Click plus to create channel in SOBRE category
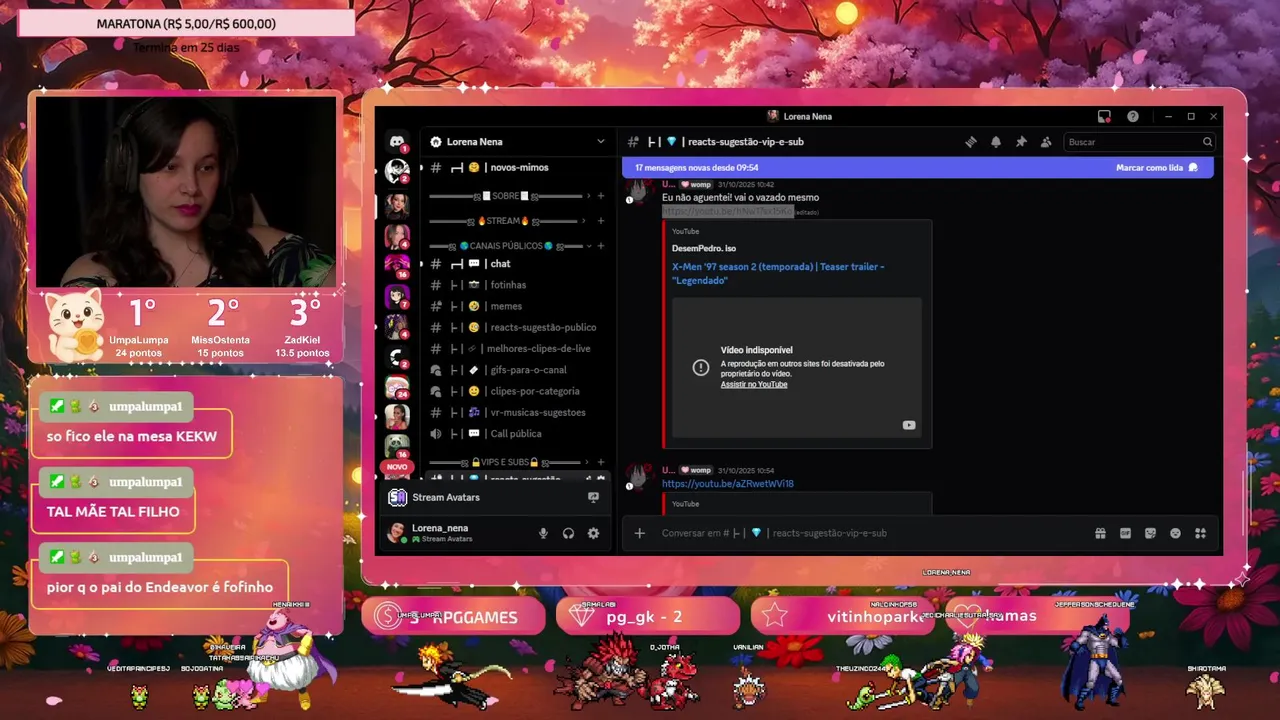The width and height of the screenshot is (1280, 720). coord(601,196)
